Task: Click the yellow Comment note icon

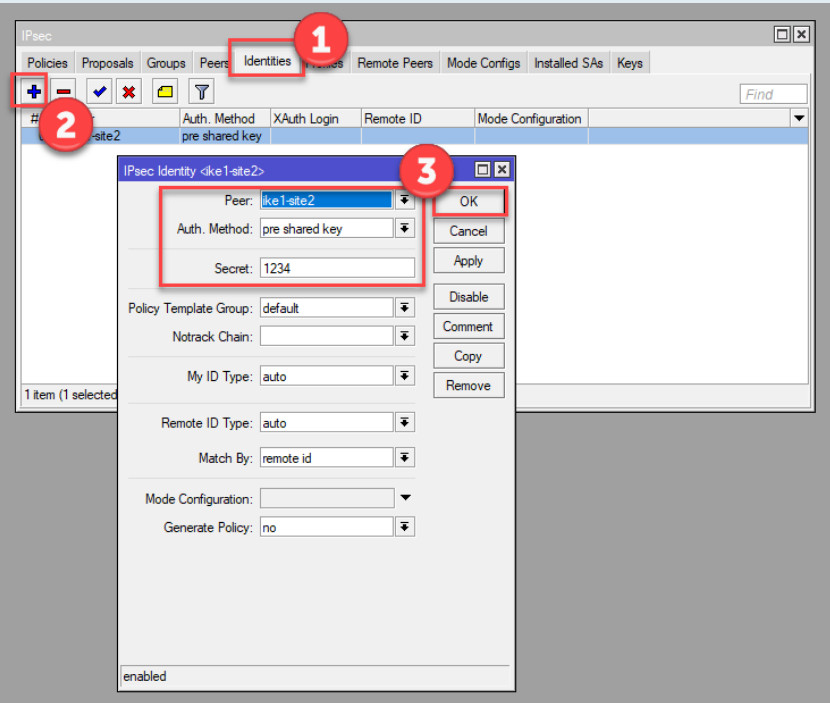Action: pos(165,92)
